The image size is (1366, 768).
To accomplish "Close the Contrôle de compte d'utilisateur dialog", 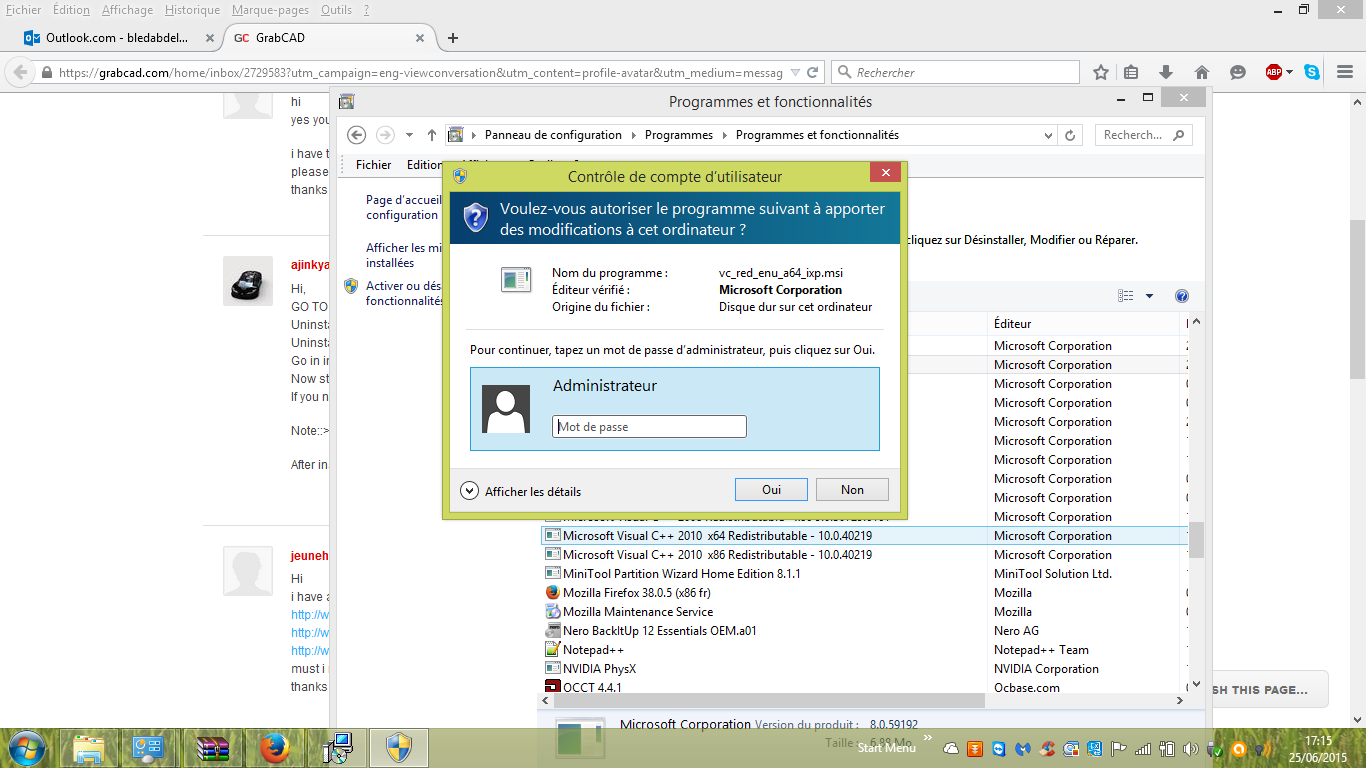I will (x=885, y=173).
